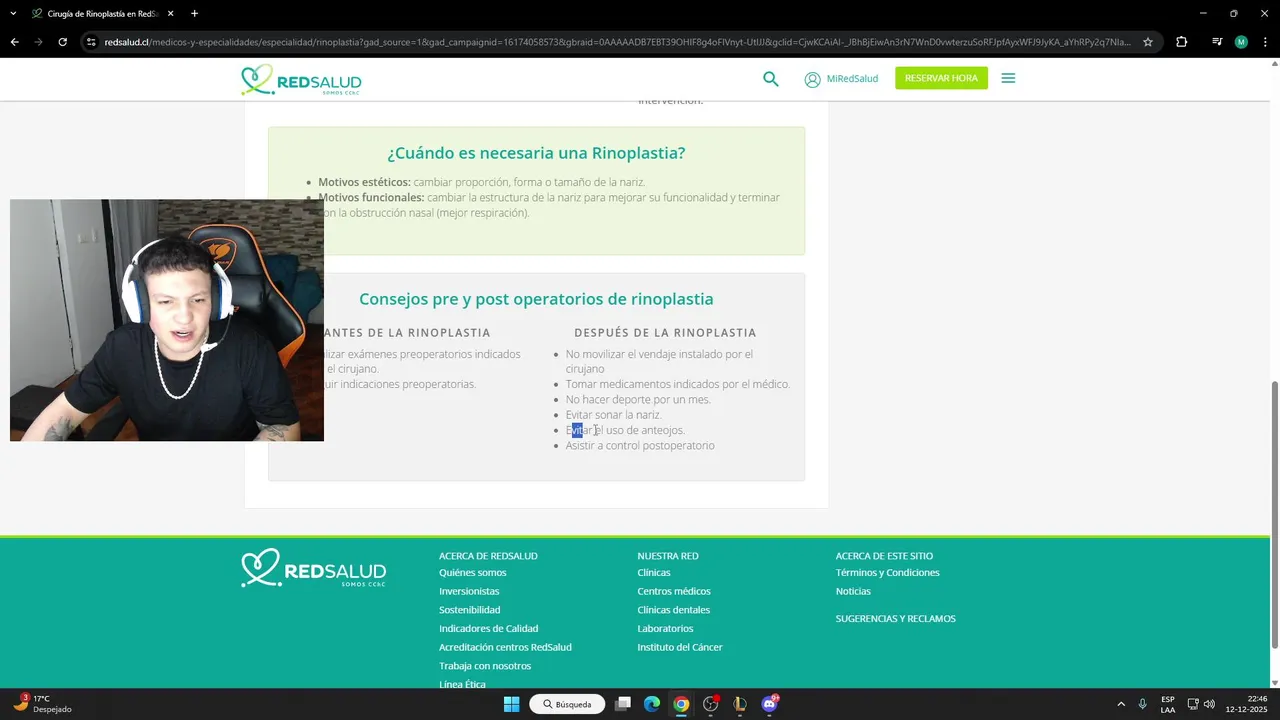Viewport: 1280px width, 720px height.
Task: Open Indicadores de Calidad link
Action: pos(488,628)
